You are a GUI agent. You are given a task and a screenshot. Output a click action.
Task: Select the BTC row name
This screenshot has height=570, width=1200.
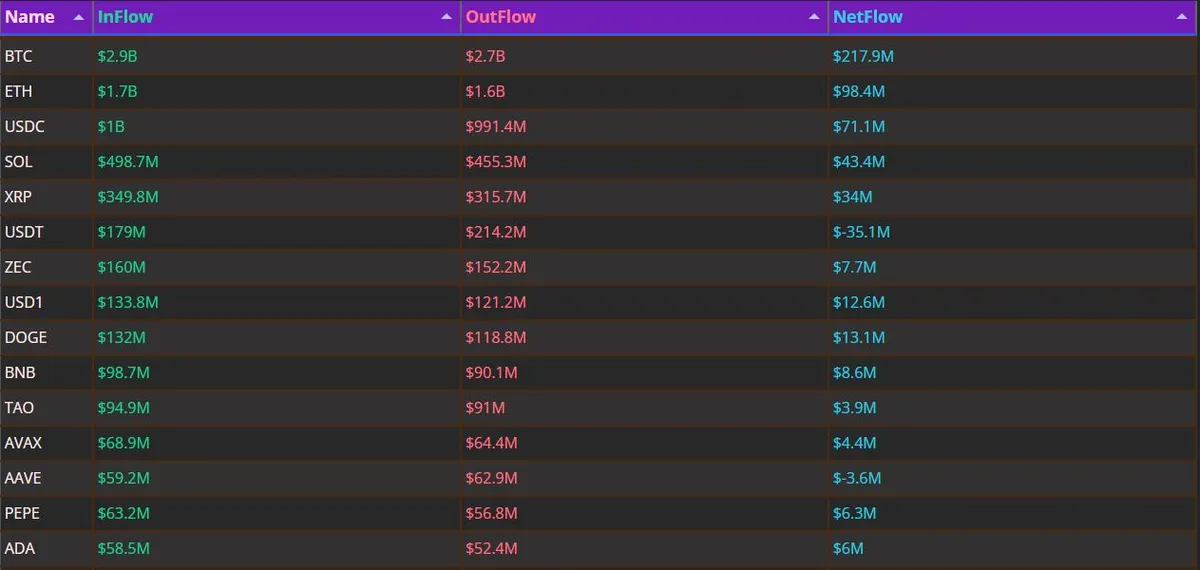coord(18,57)
